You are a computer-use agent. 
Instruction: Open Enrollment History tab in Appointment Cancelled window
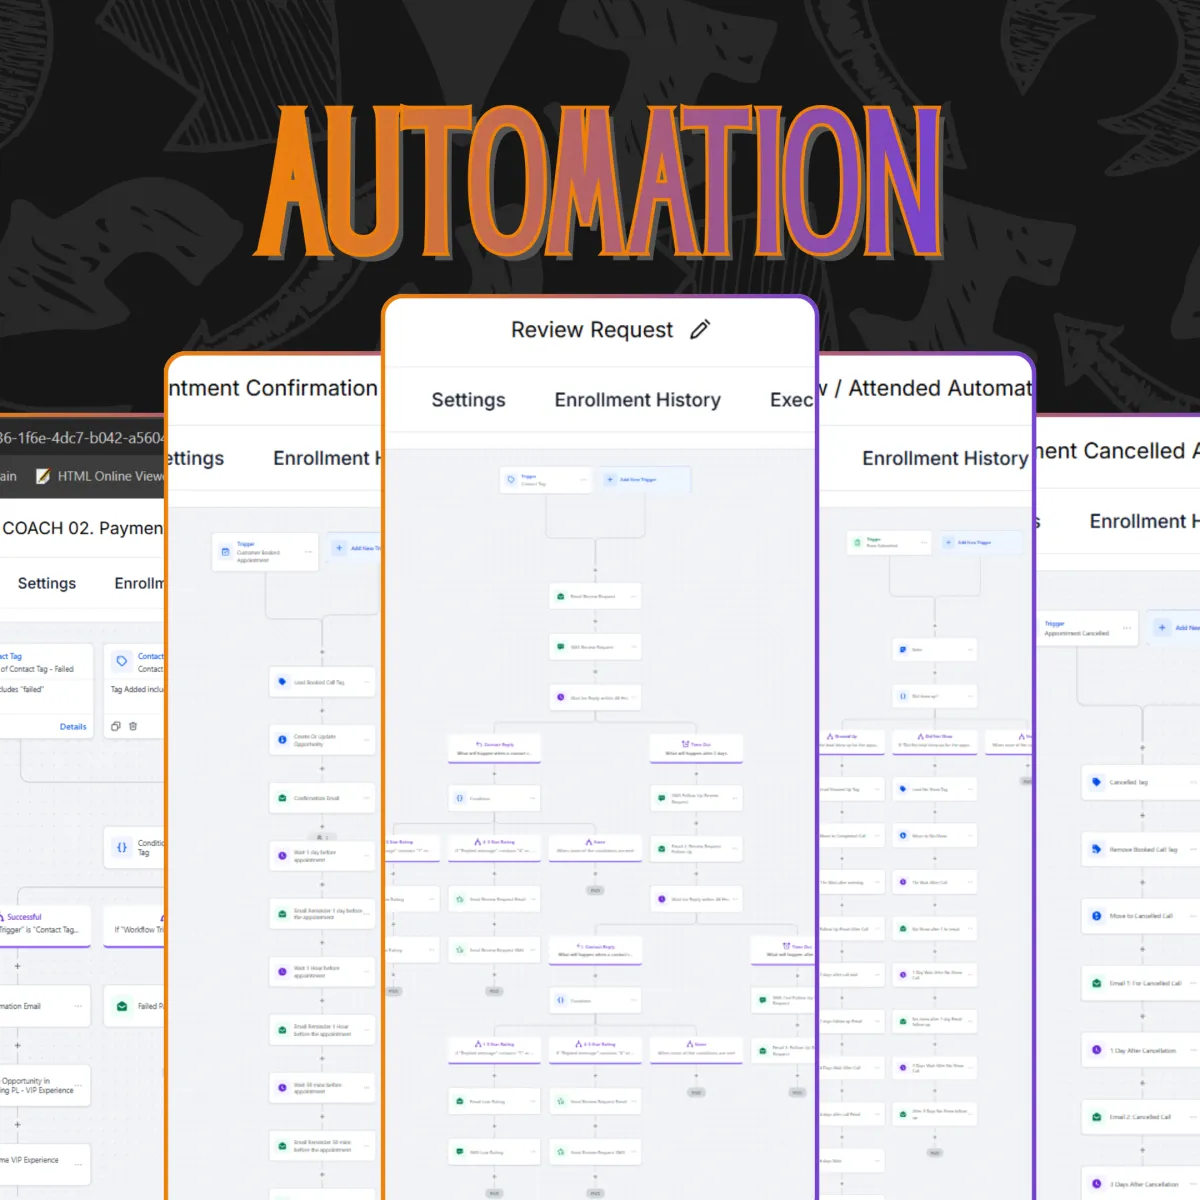point(1144,521)
